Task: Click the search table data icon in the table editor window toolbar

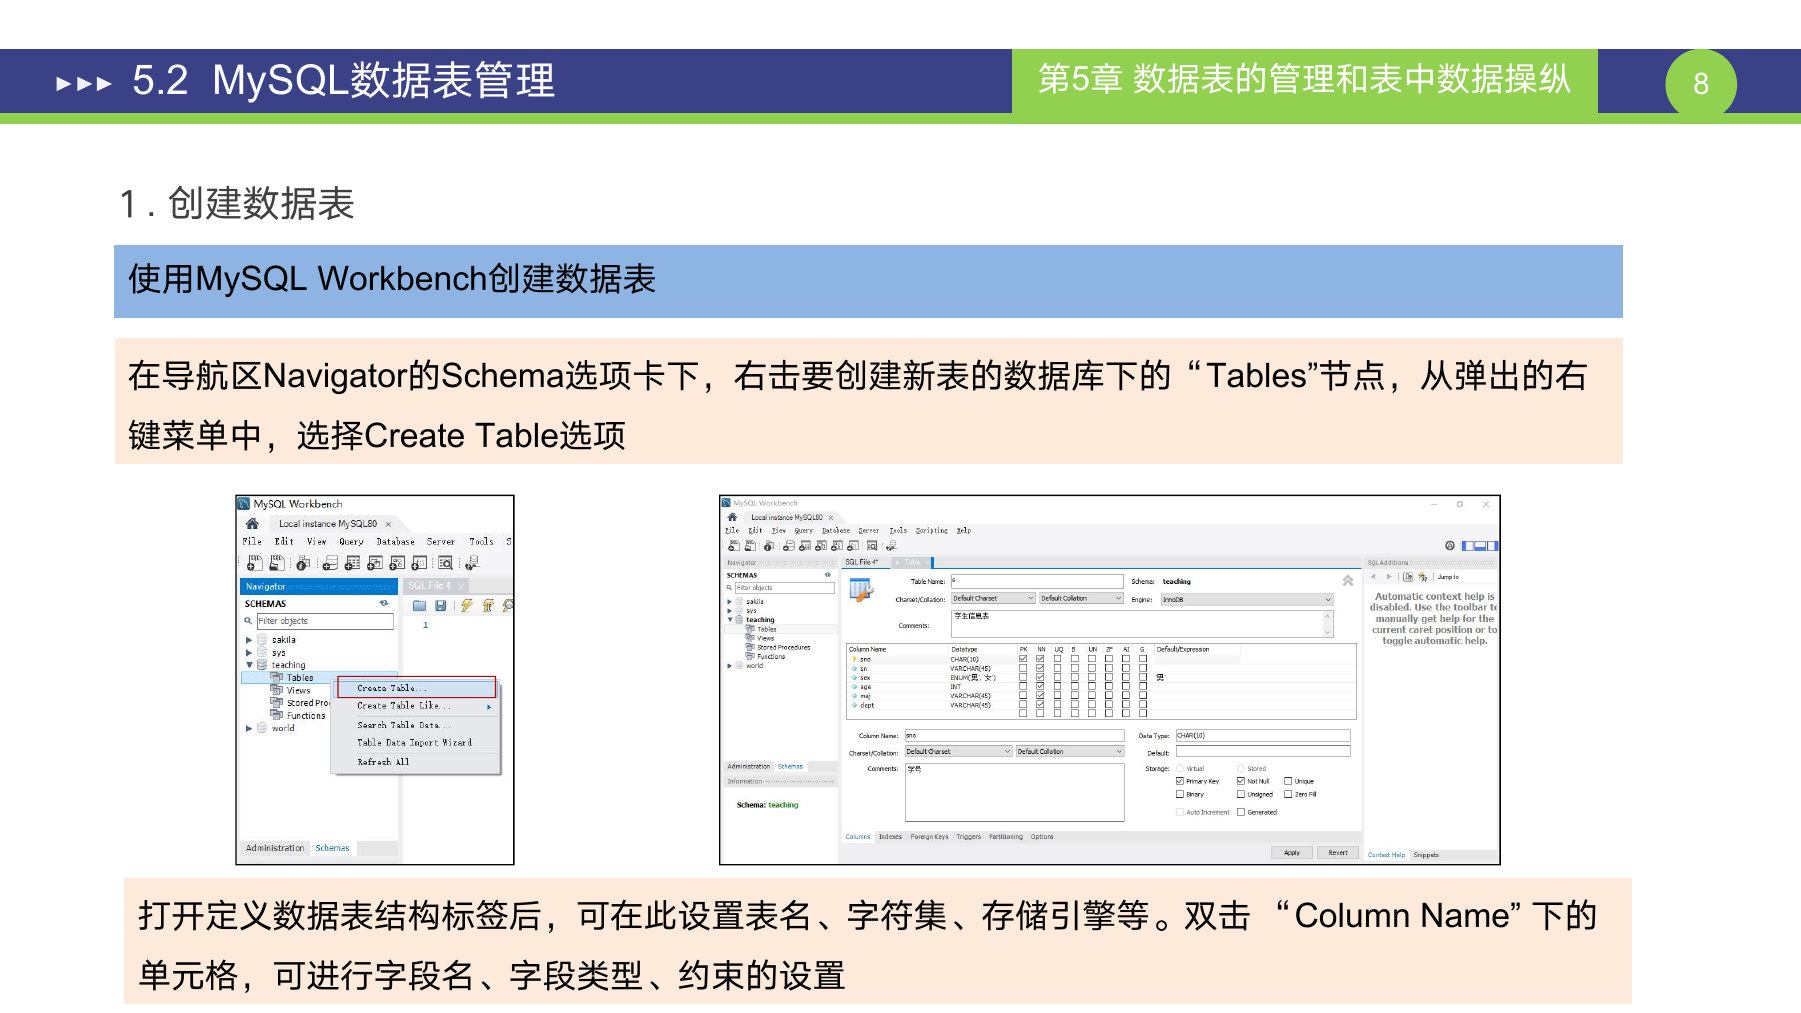Action: tap(872, 546)
